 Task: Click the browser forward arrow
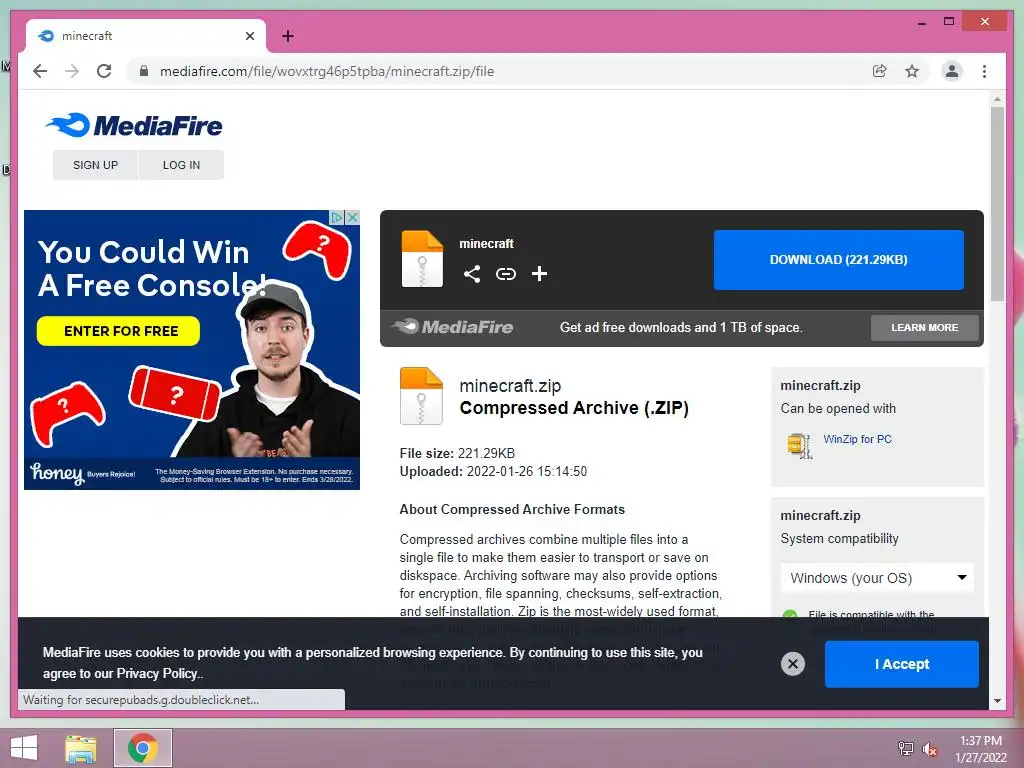click(x=72, y=71)
